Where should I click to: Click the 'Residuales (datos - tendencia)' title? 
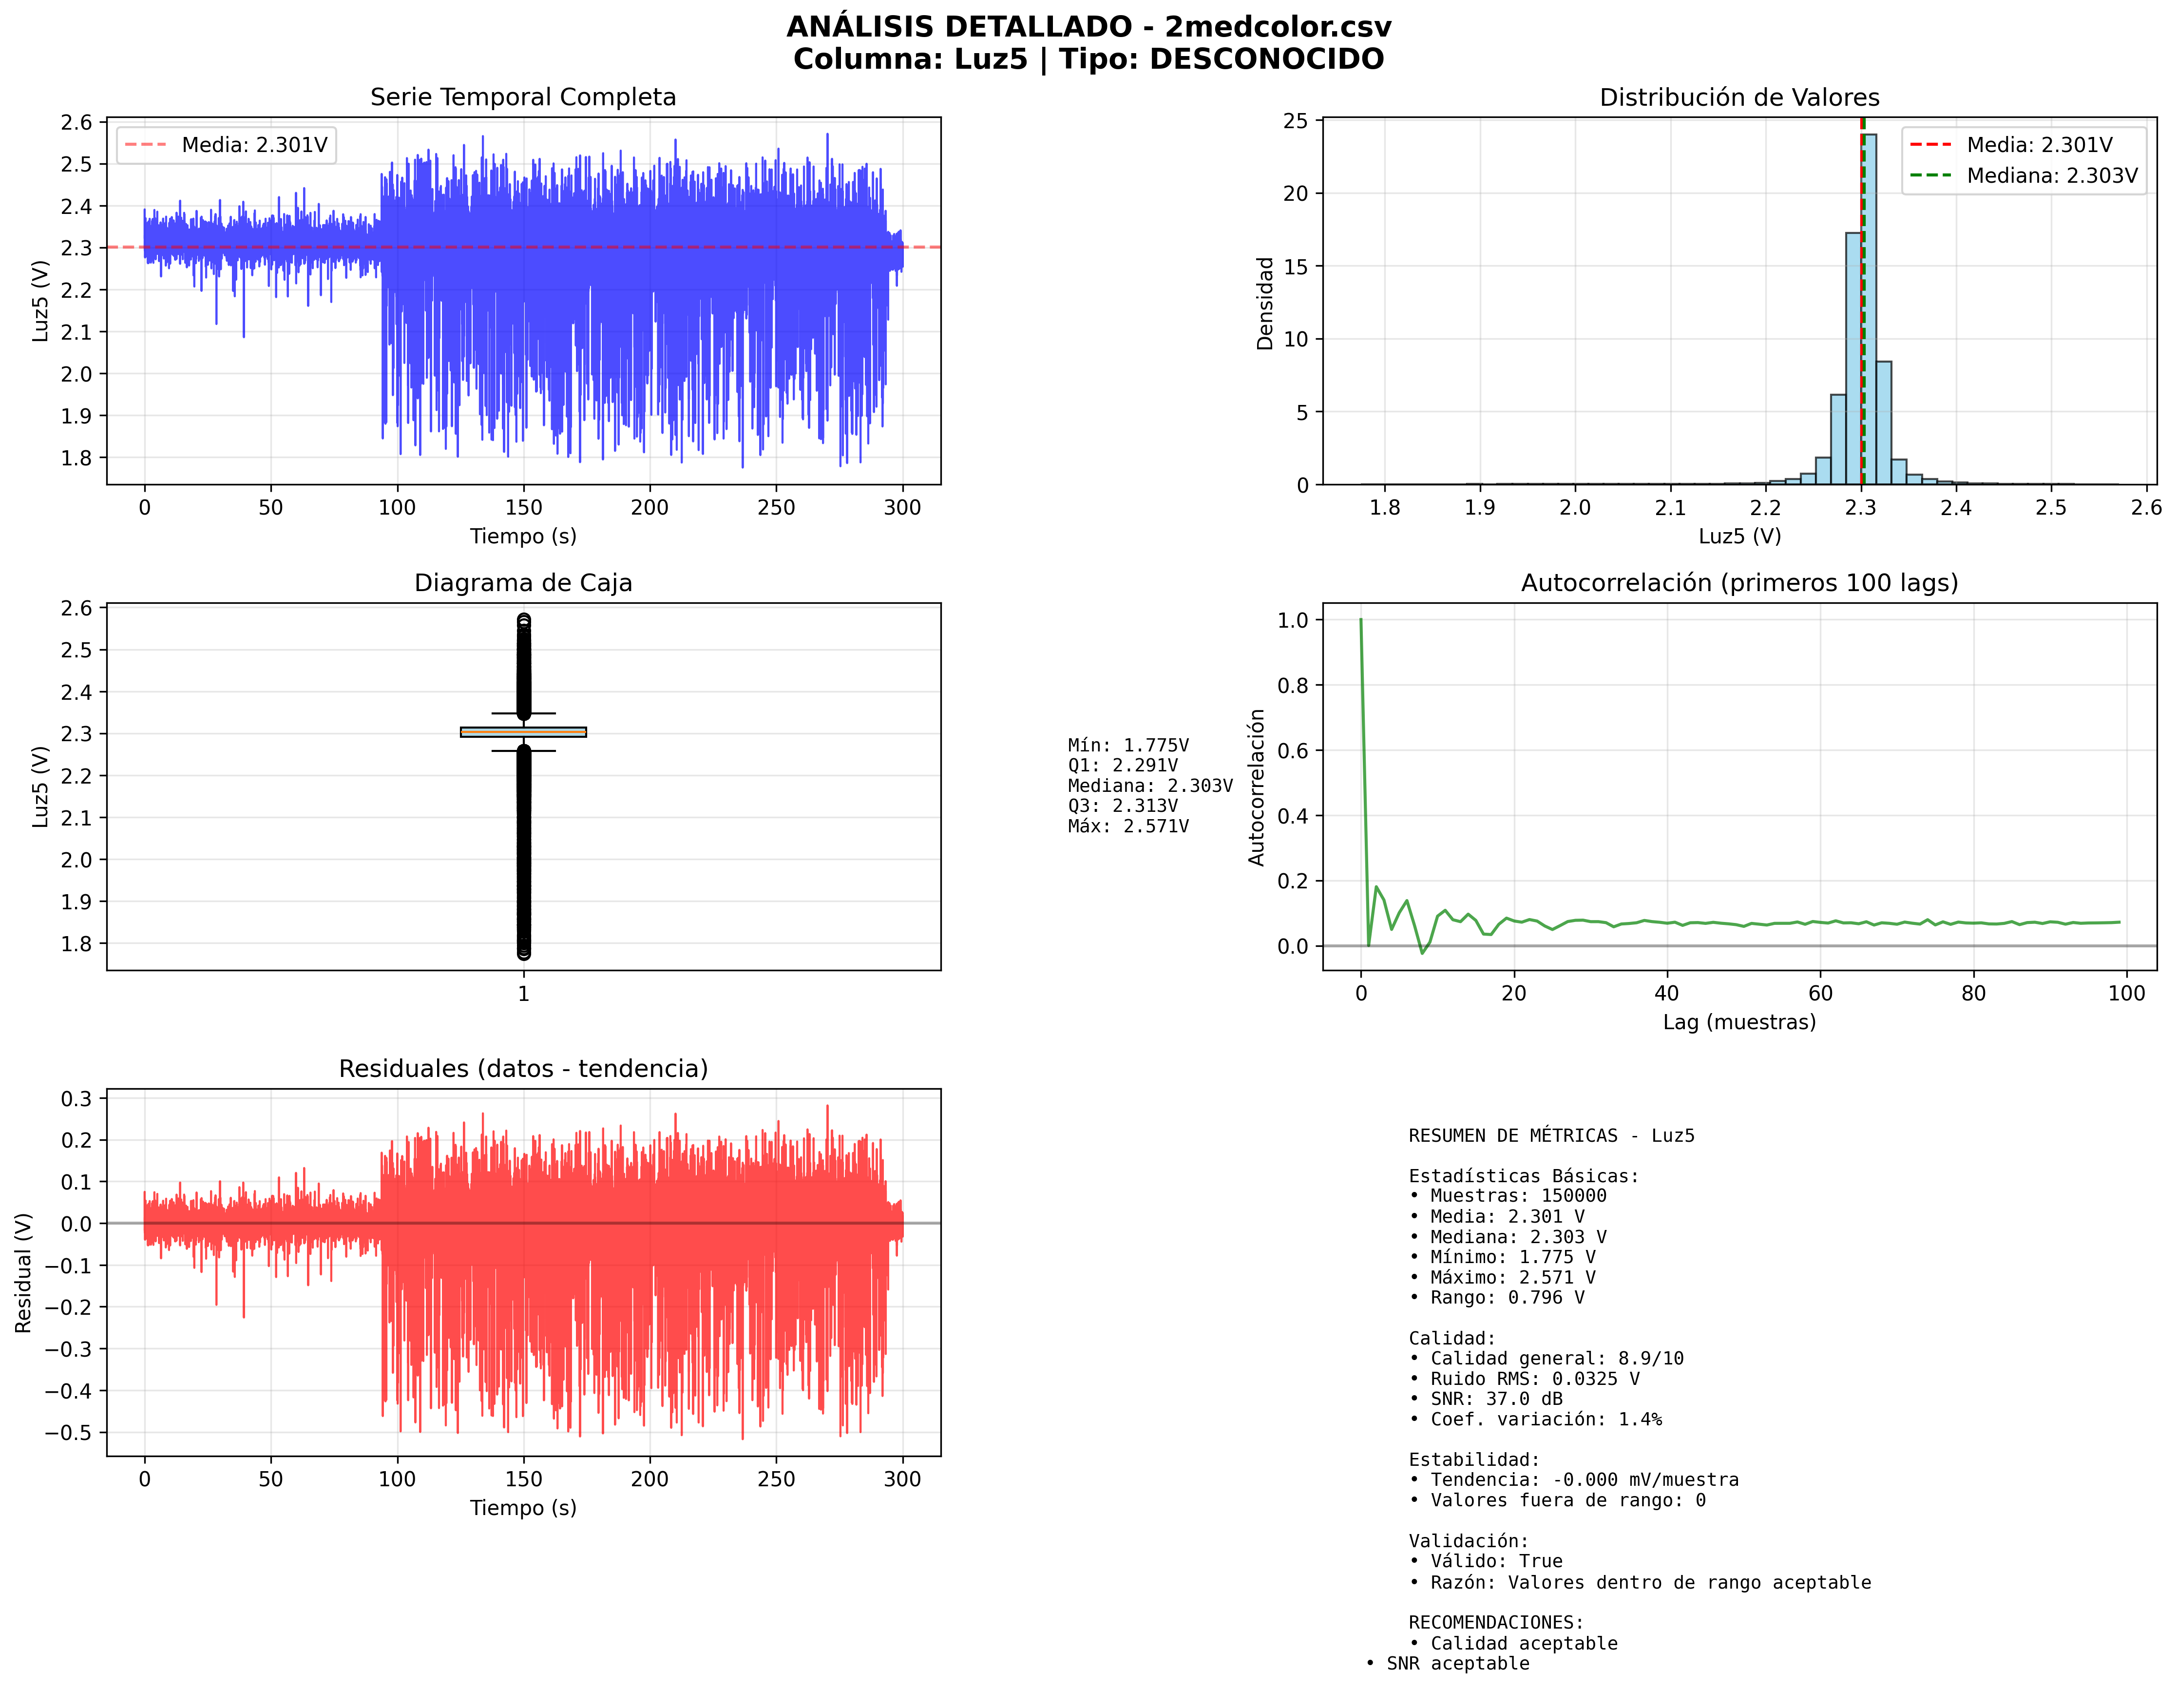click(523, 1069)
